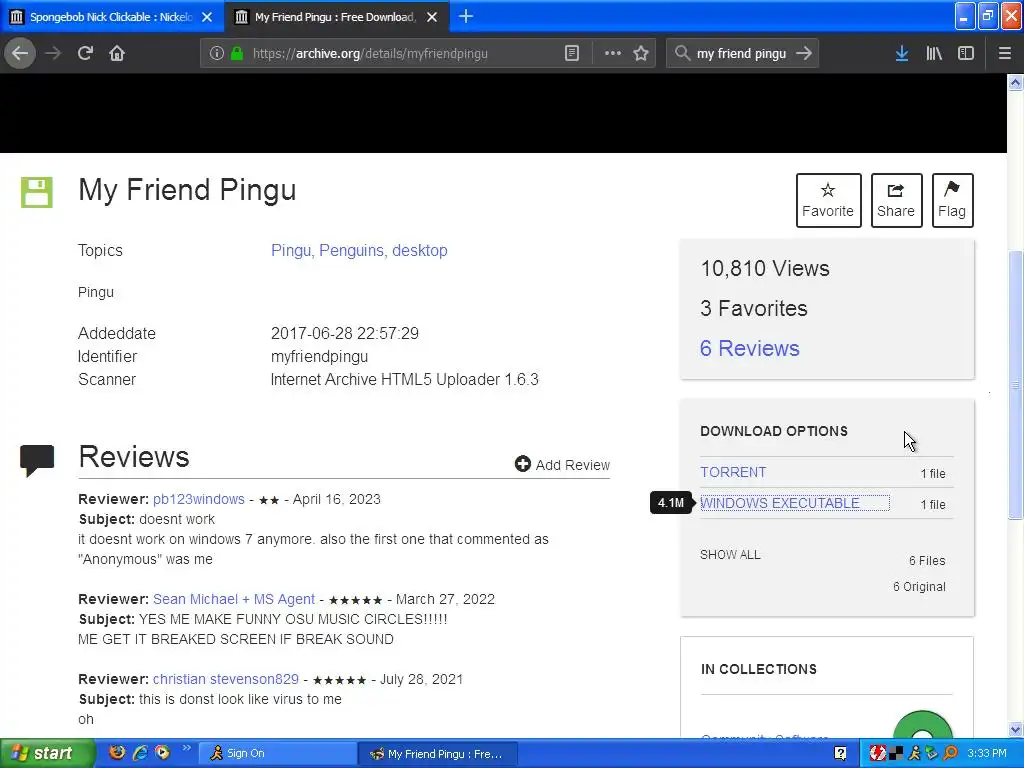Click scrollbar up arrow

(x=1016, y=82)
